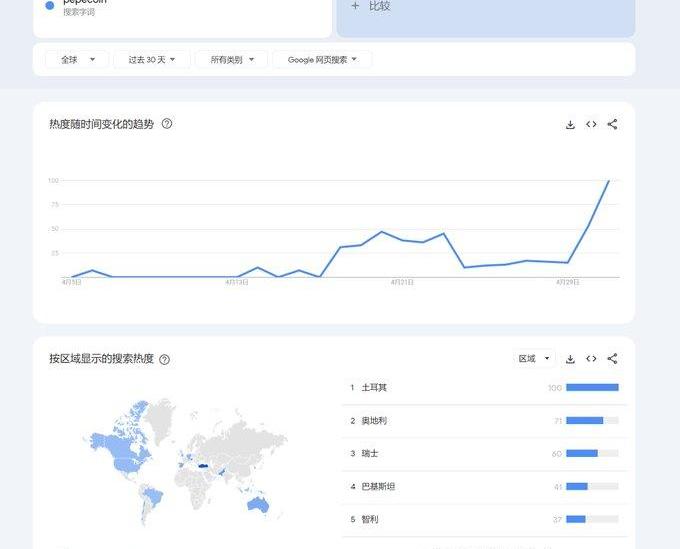Image resolution: width=680 pixels, height=549 pixels.
Task: Click embed icon for trend chart
Action: point(591,125)
